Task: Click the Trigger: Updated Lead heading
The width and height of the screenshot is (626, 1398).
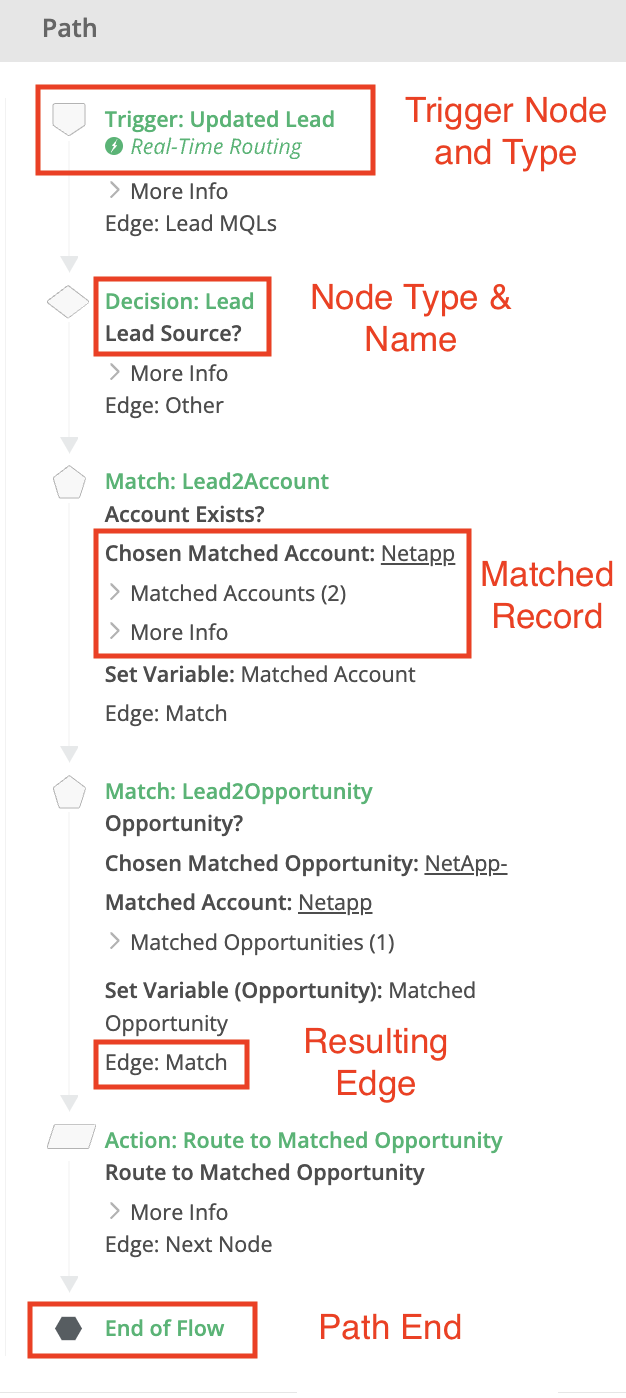Action: pos(220,119)
